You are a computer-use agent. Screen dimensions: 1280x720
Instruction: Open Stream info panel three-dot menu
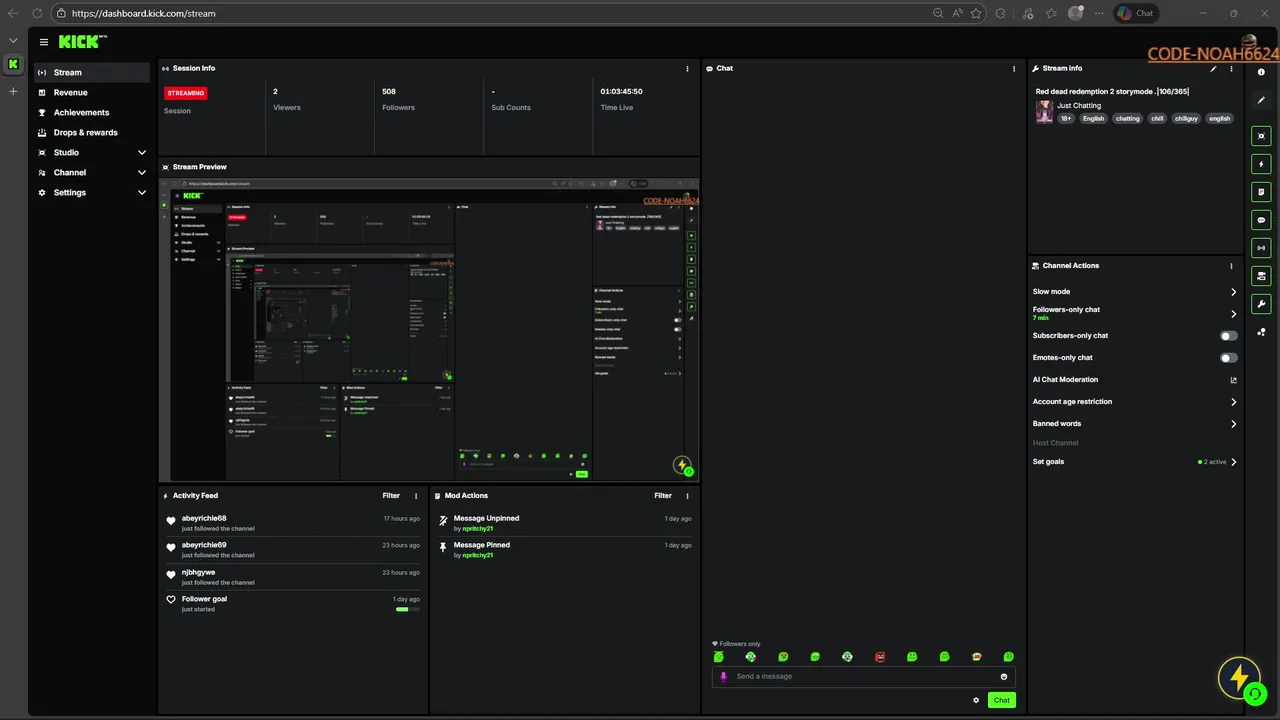click(x=1231, y=69)
